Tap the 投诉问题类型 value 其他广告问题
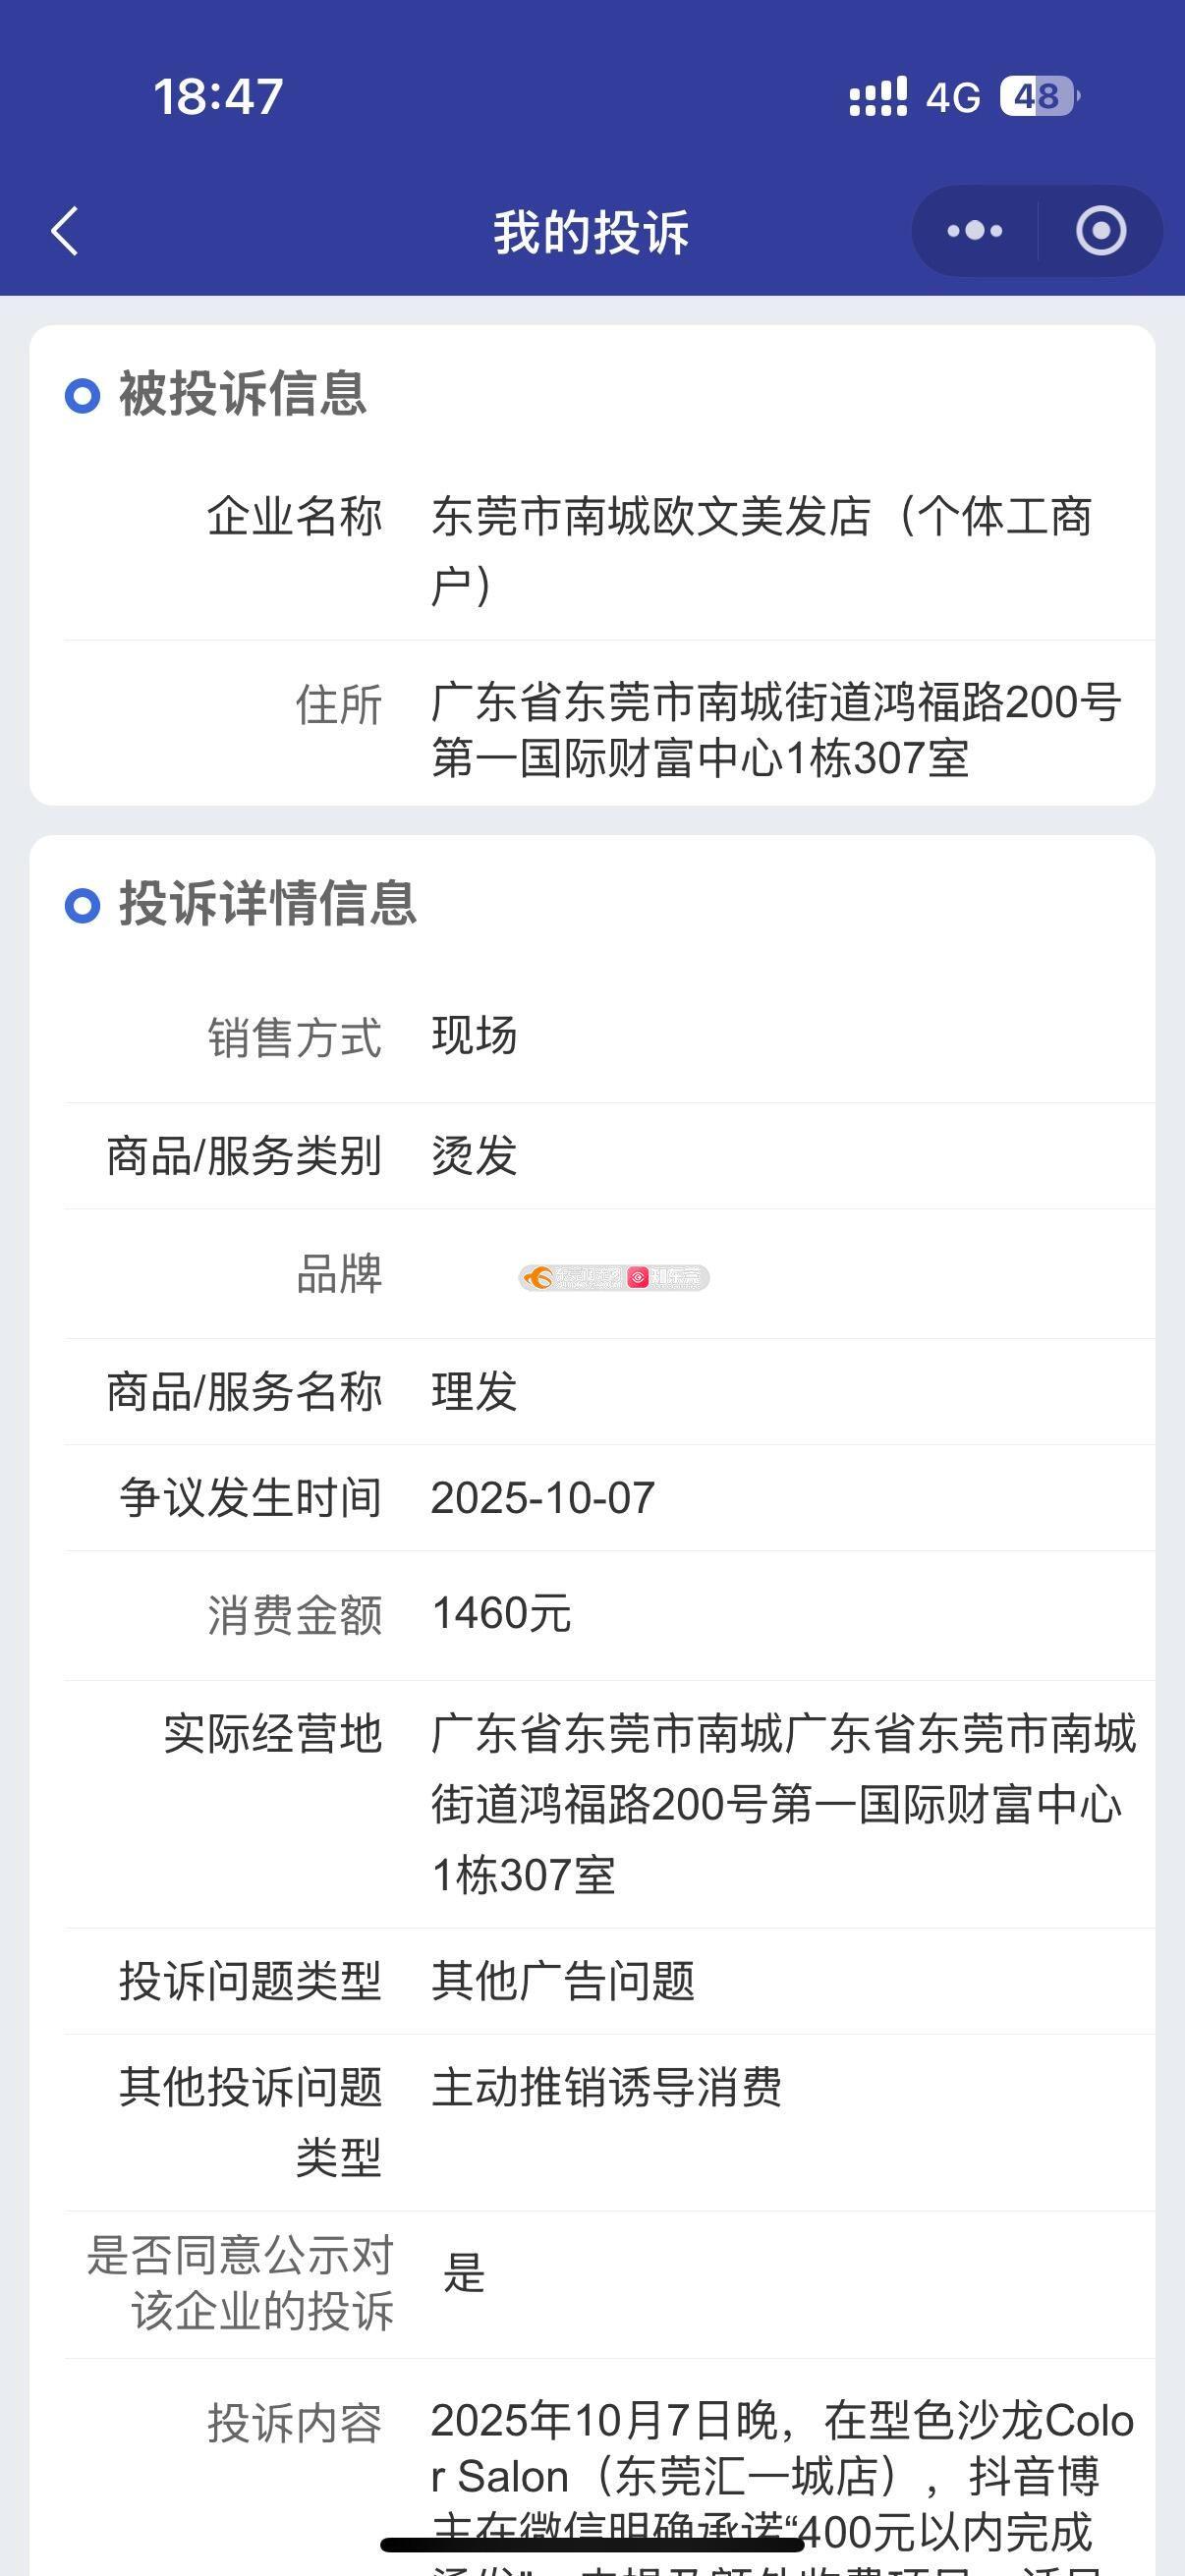1185x2576 pixels. (563, 1981)
